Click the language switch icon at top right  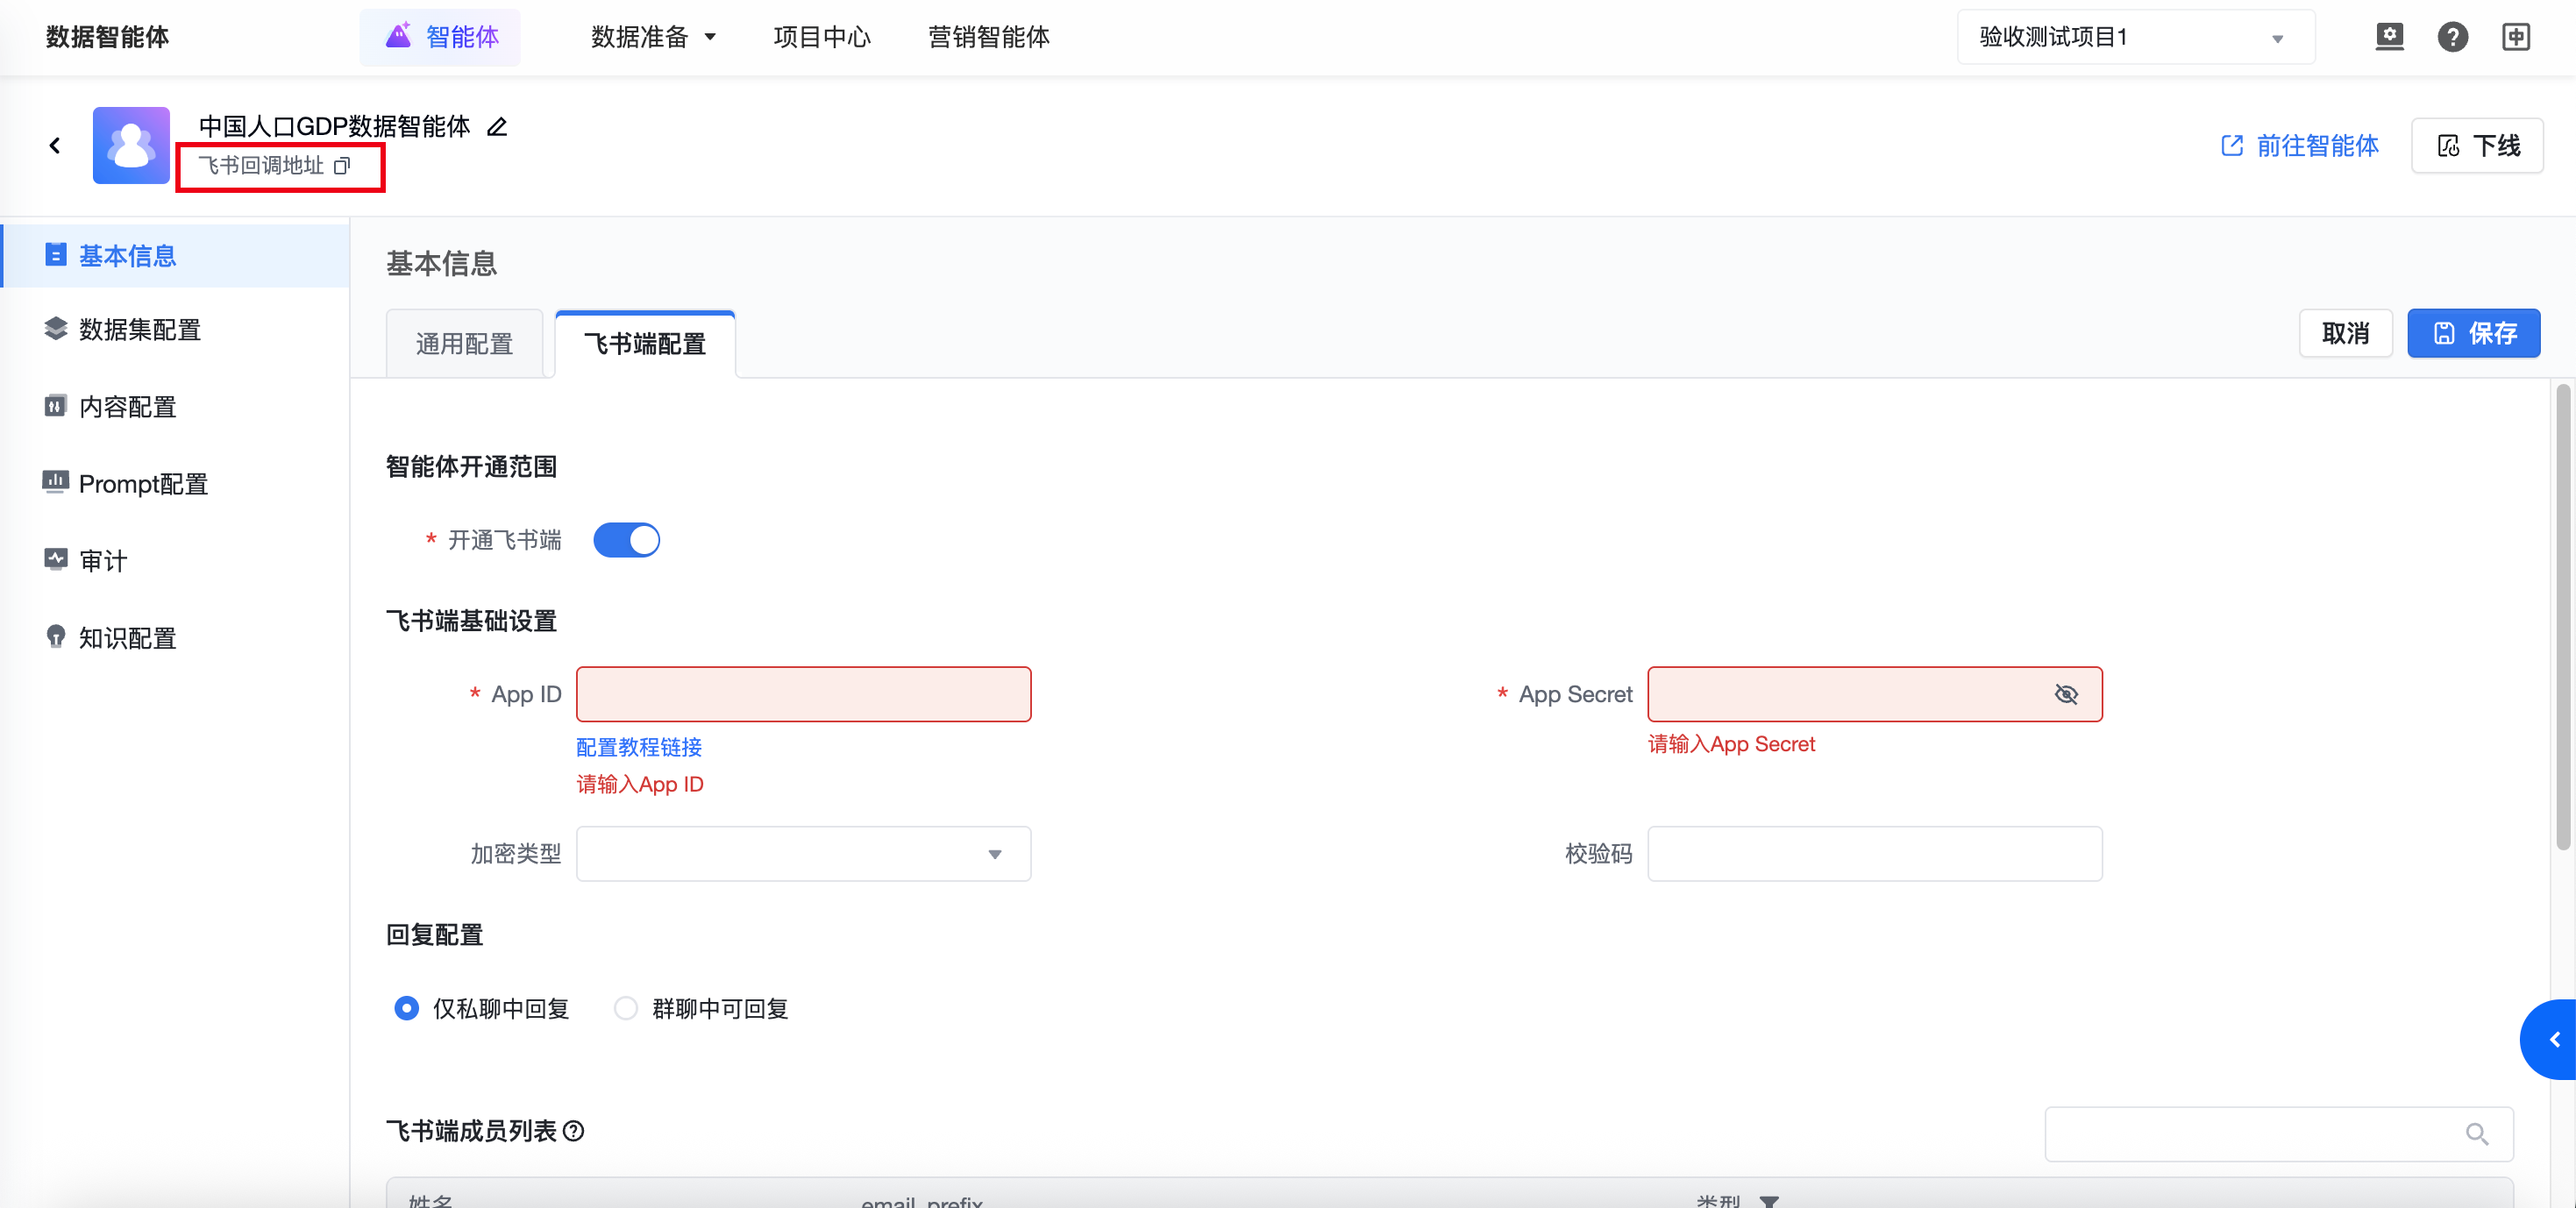[2515, 37]
